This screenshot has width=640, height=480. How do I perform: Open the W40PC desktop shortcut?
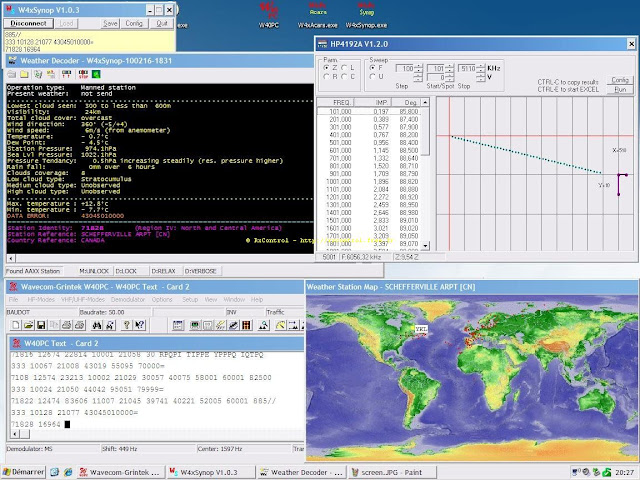pyautogui.click(x=269, y=15)
